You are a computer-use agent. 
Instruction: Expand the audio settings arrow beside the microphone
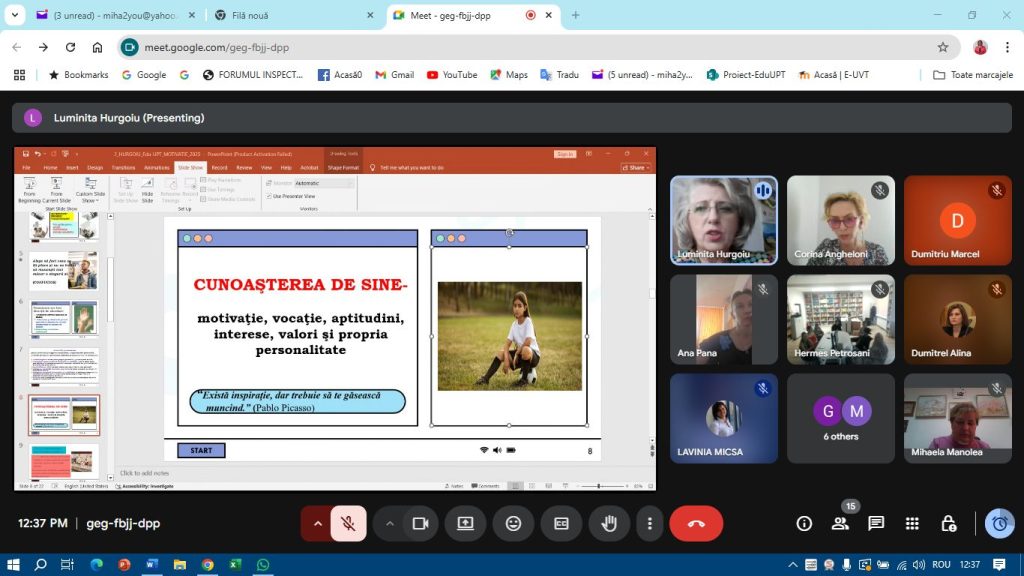pos(318,523)
